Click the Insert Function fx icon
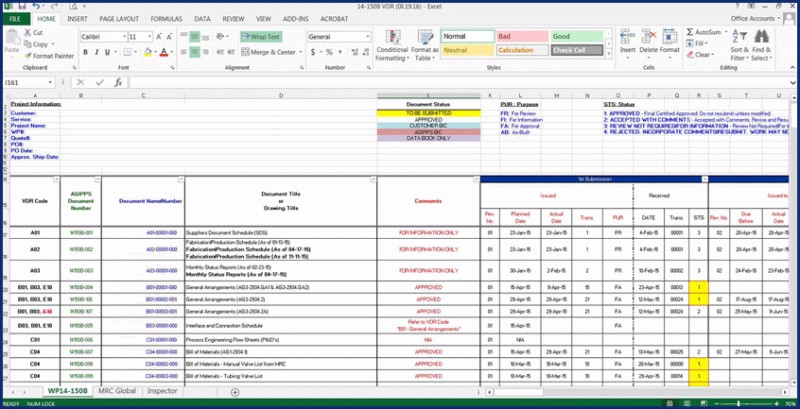The height and width of the screenshot is (409, 800). click(x=118, y=83)
